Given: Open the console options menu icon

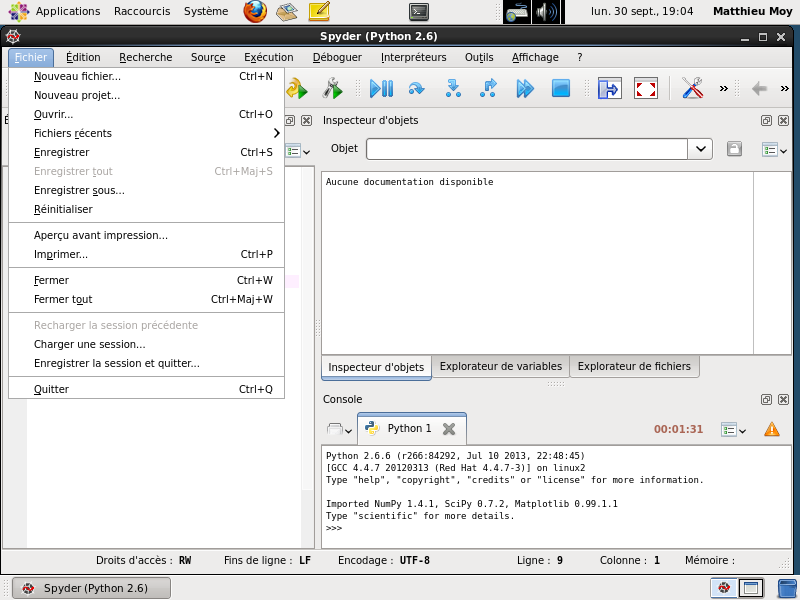Looking at the screenshot, I should point(734,430).
